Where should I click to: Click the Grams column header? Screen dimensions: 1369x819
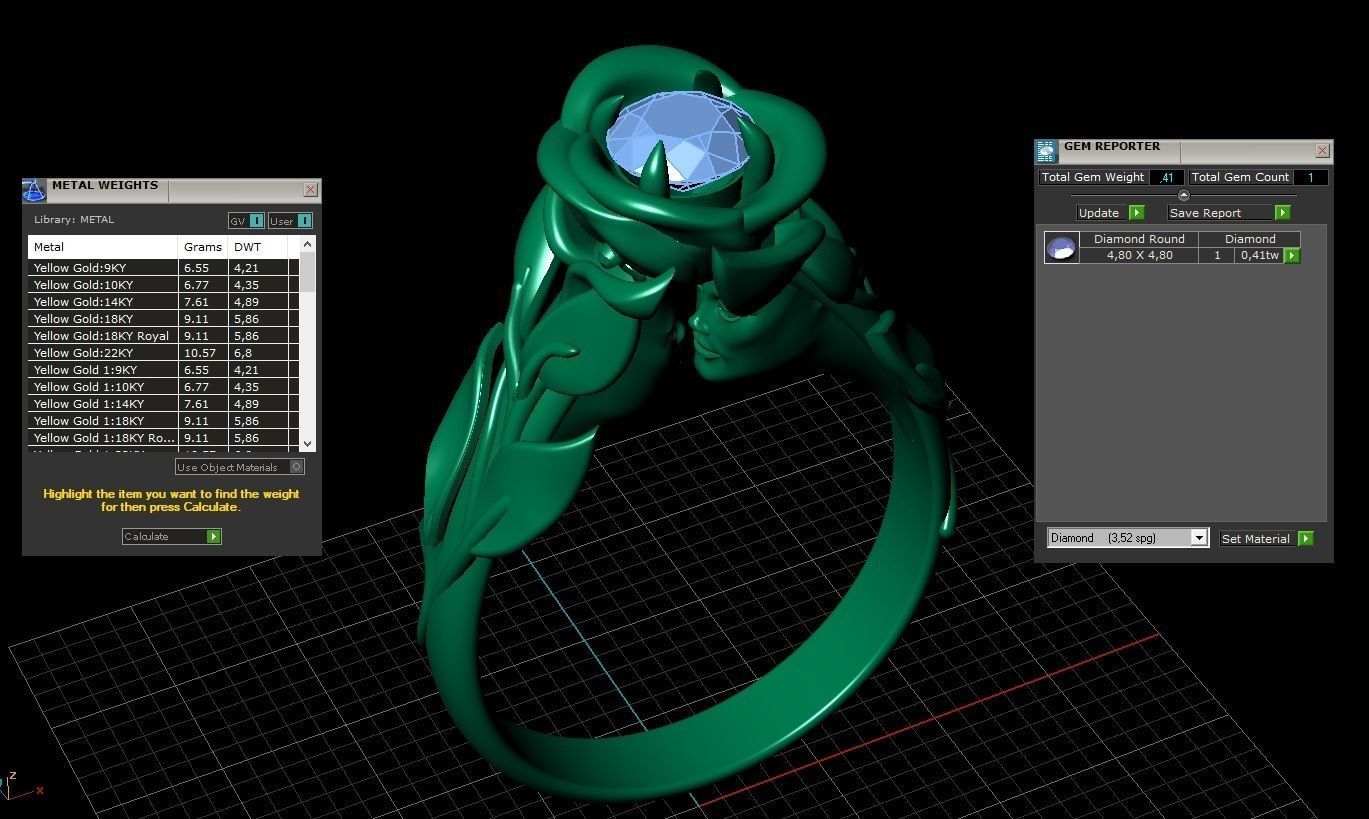pos(203,247)
